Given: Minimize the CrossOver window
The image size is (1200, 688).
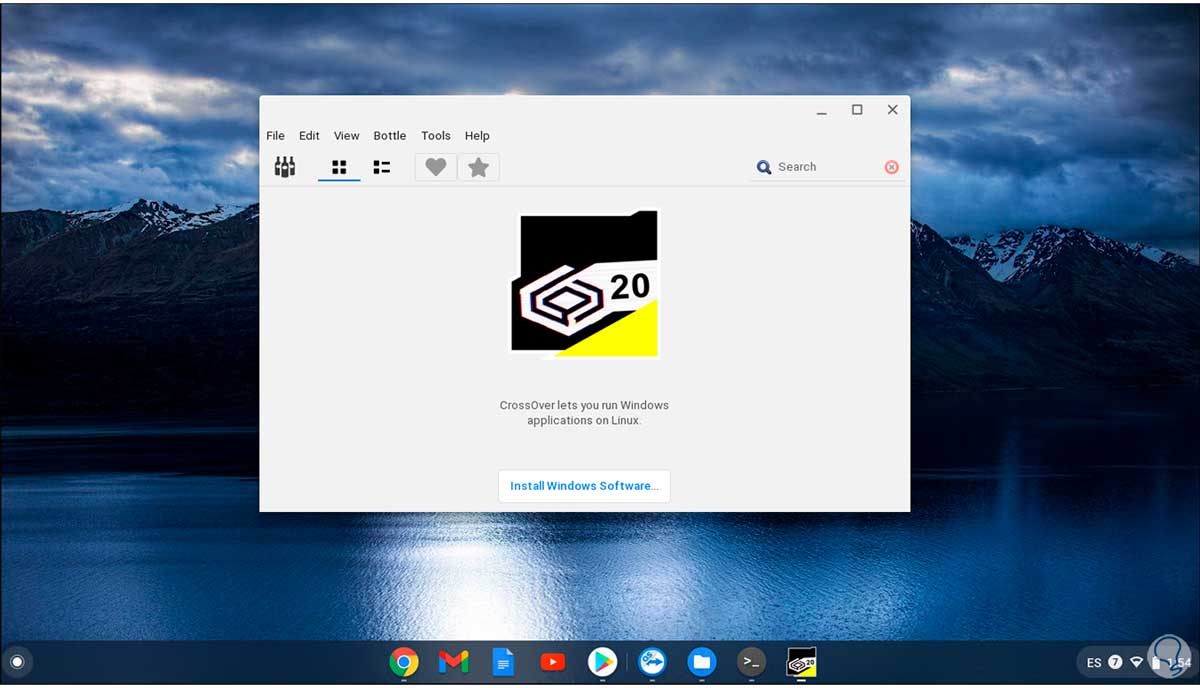Looking at the screenshot, I should (x=822, y=111).
